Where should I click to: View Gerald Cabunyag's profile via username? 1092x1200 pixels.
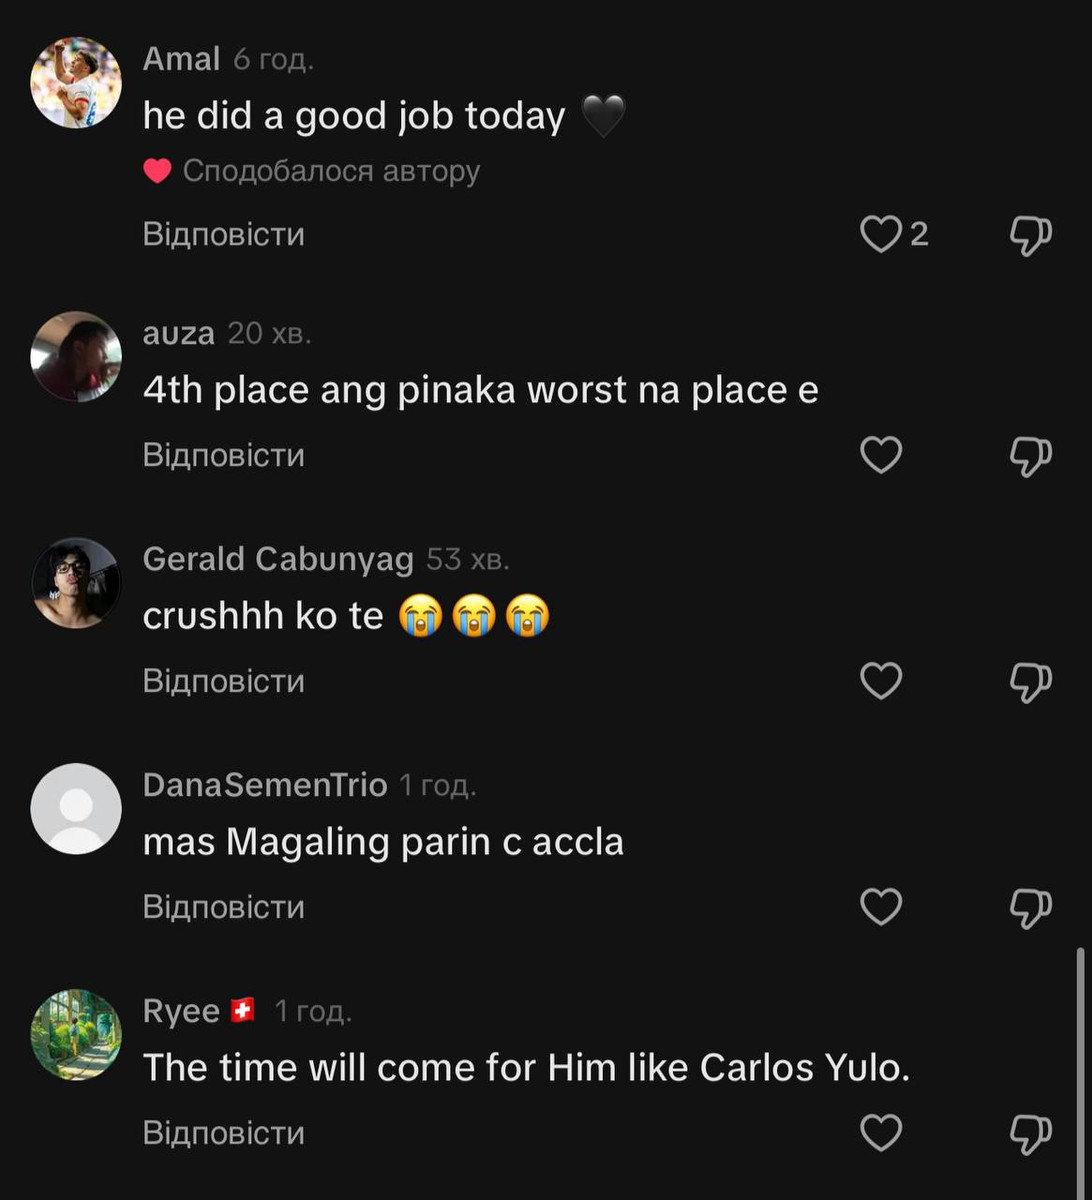[x=278, y=560]
